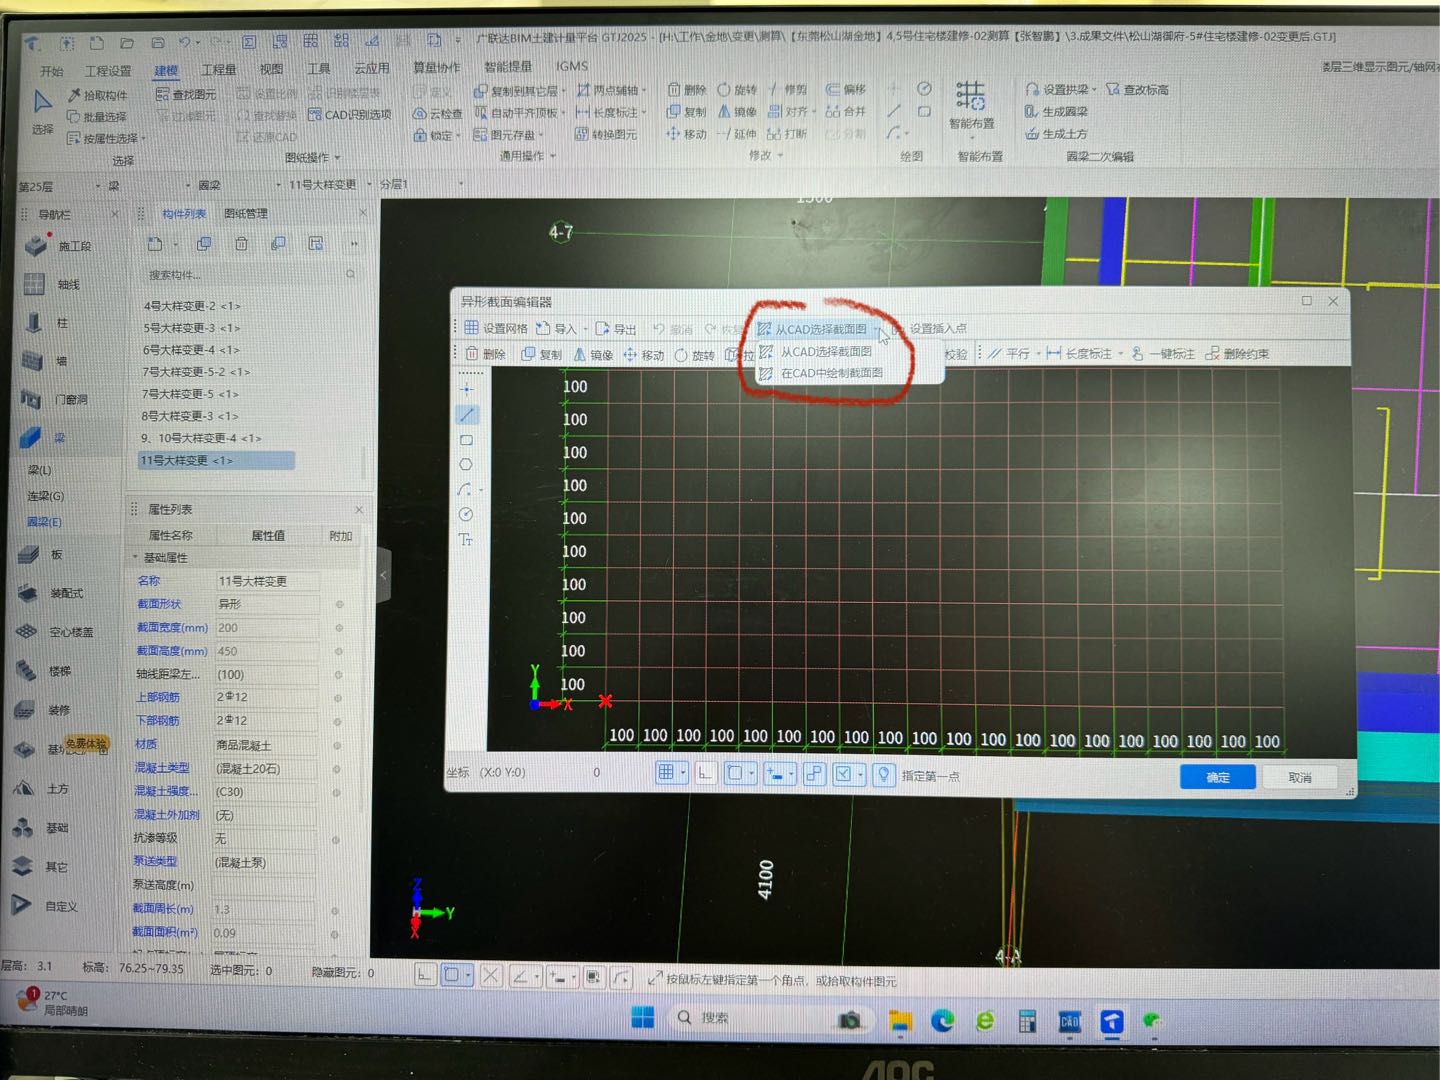Image resolution: width=1440 pixels, height=1080 pixels.
Task: Click 一键标注 in section editor toolbar
Action: (x=1163, y=354)
